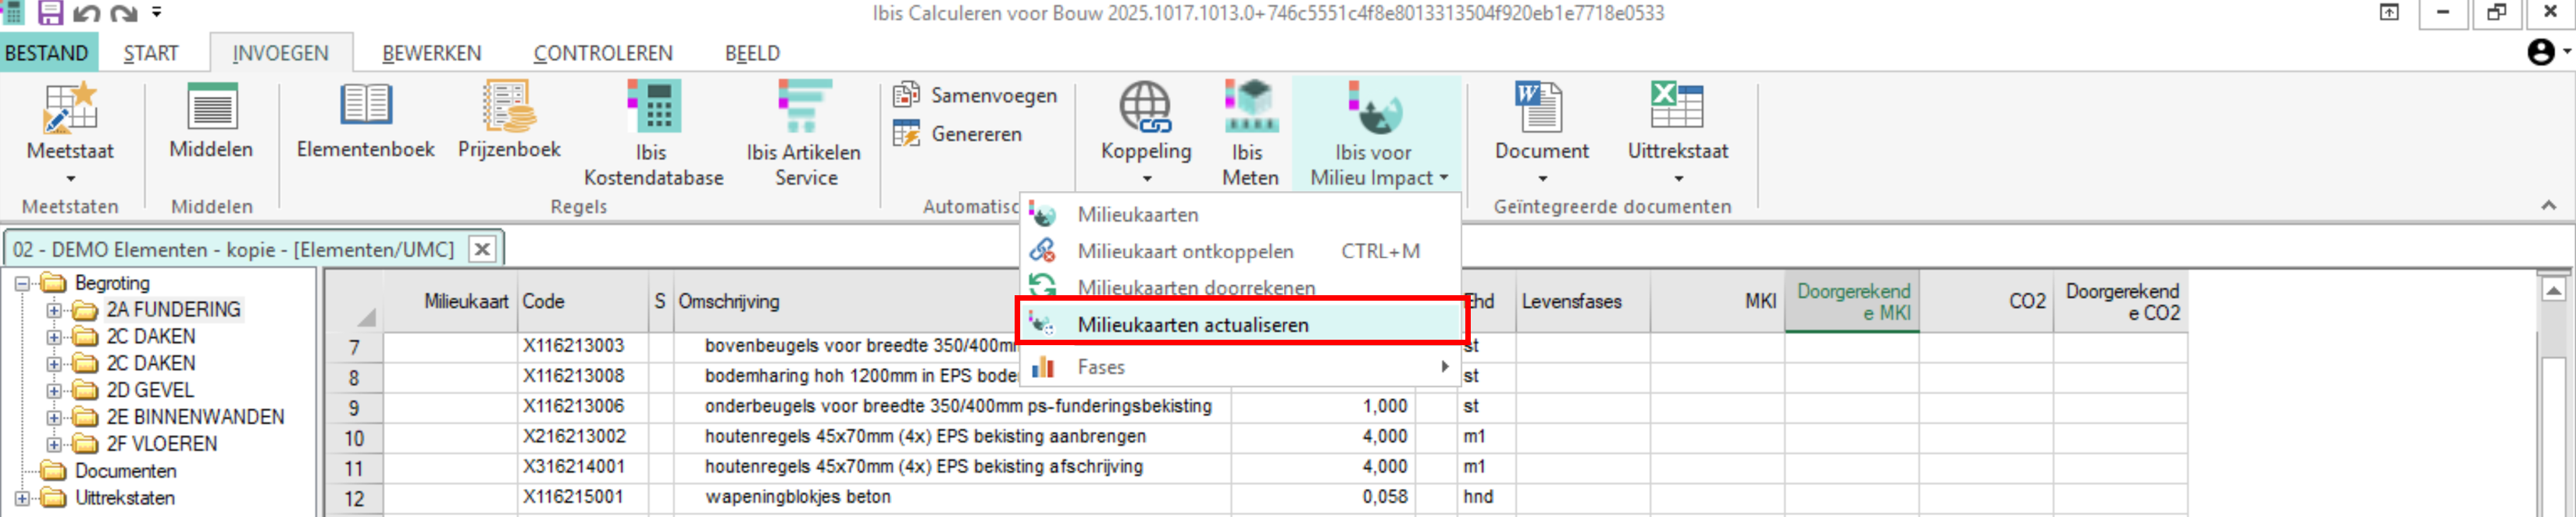Select the 2D GEVEL folder

pyautogui.click(x=150, y=390)
